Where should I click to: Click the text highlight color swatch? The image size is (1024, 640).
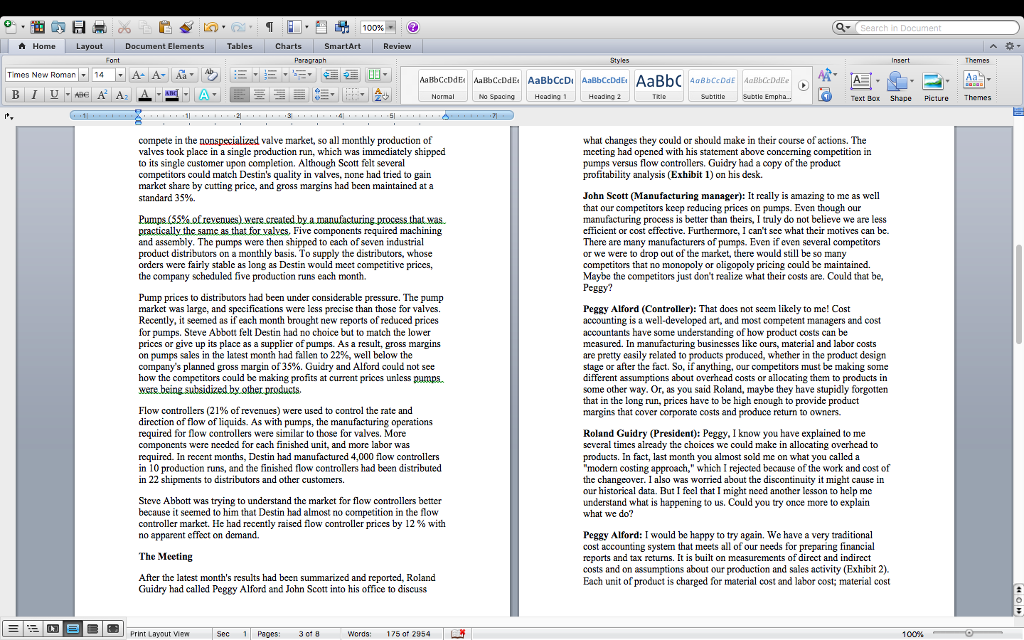171,95
